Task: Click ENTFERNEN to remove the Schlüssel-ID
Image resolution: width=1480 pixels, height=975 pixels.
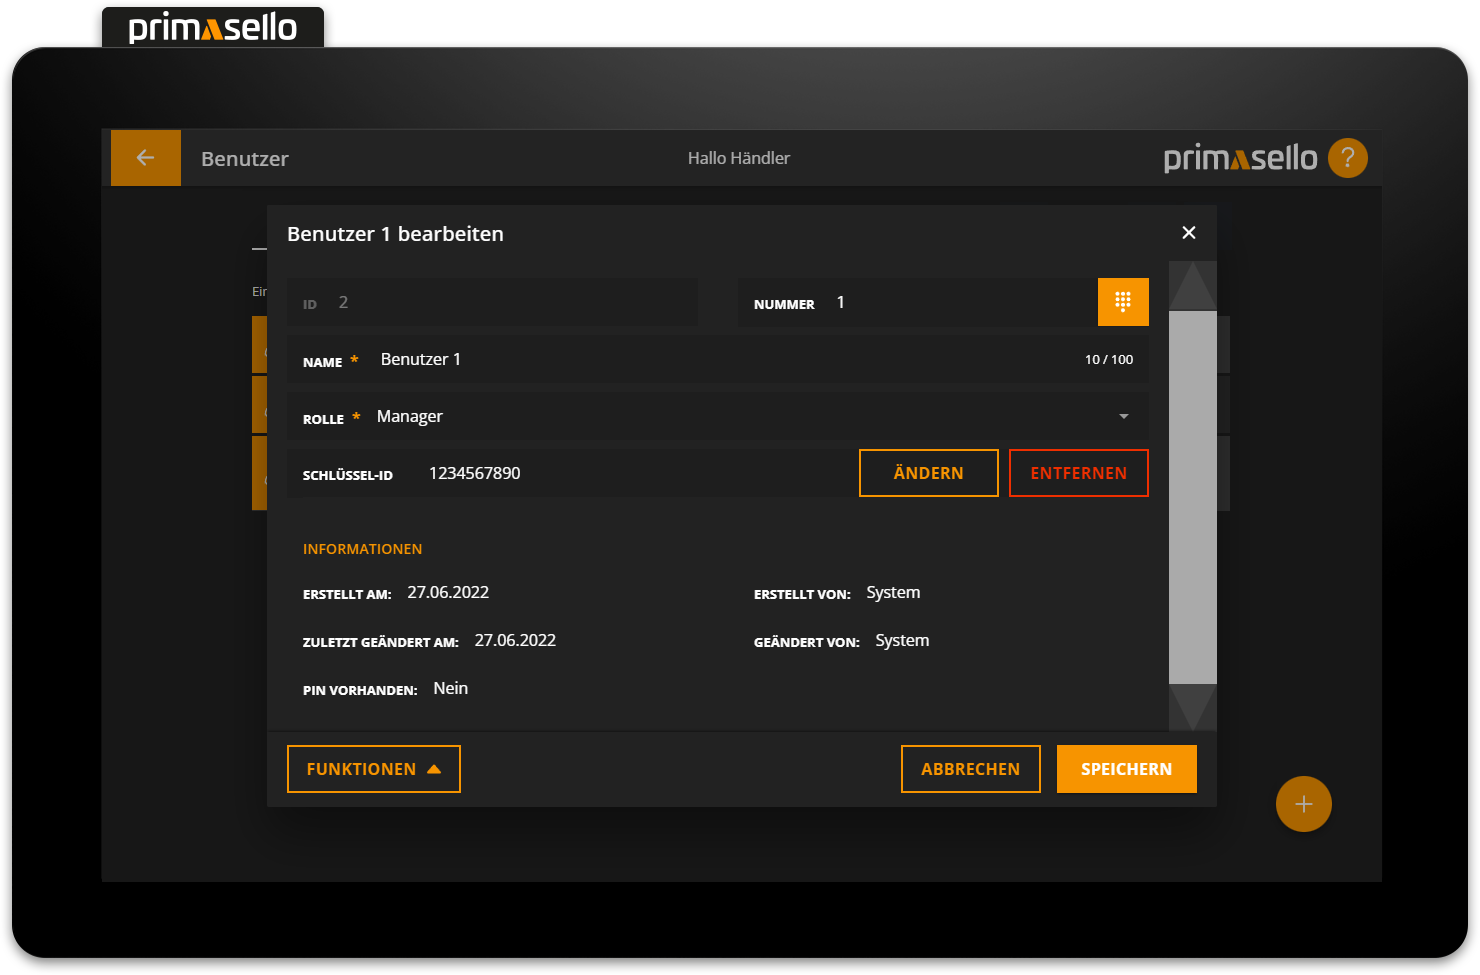Action: pos(1079,472)
